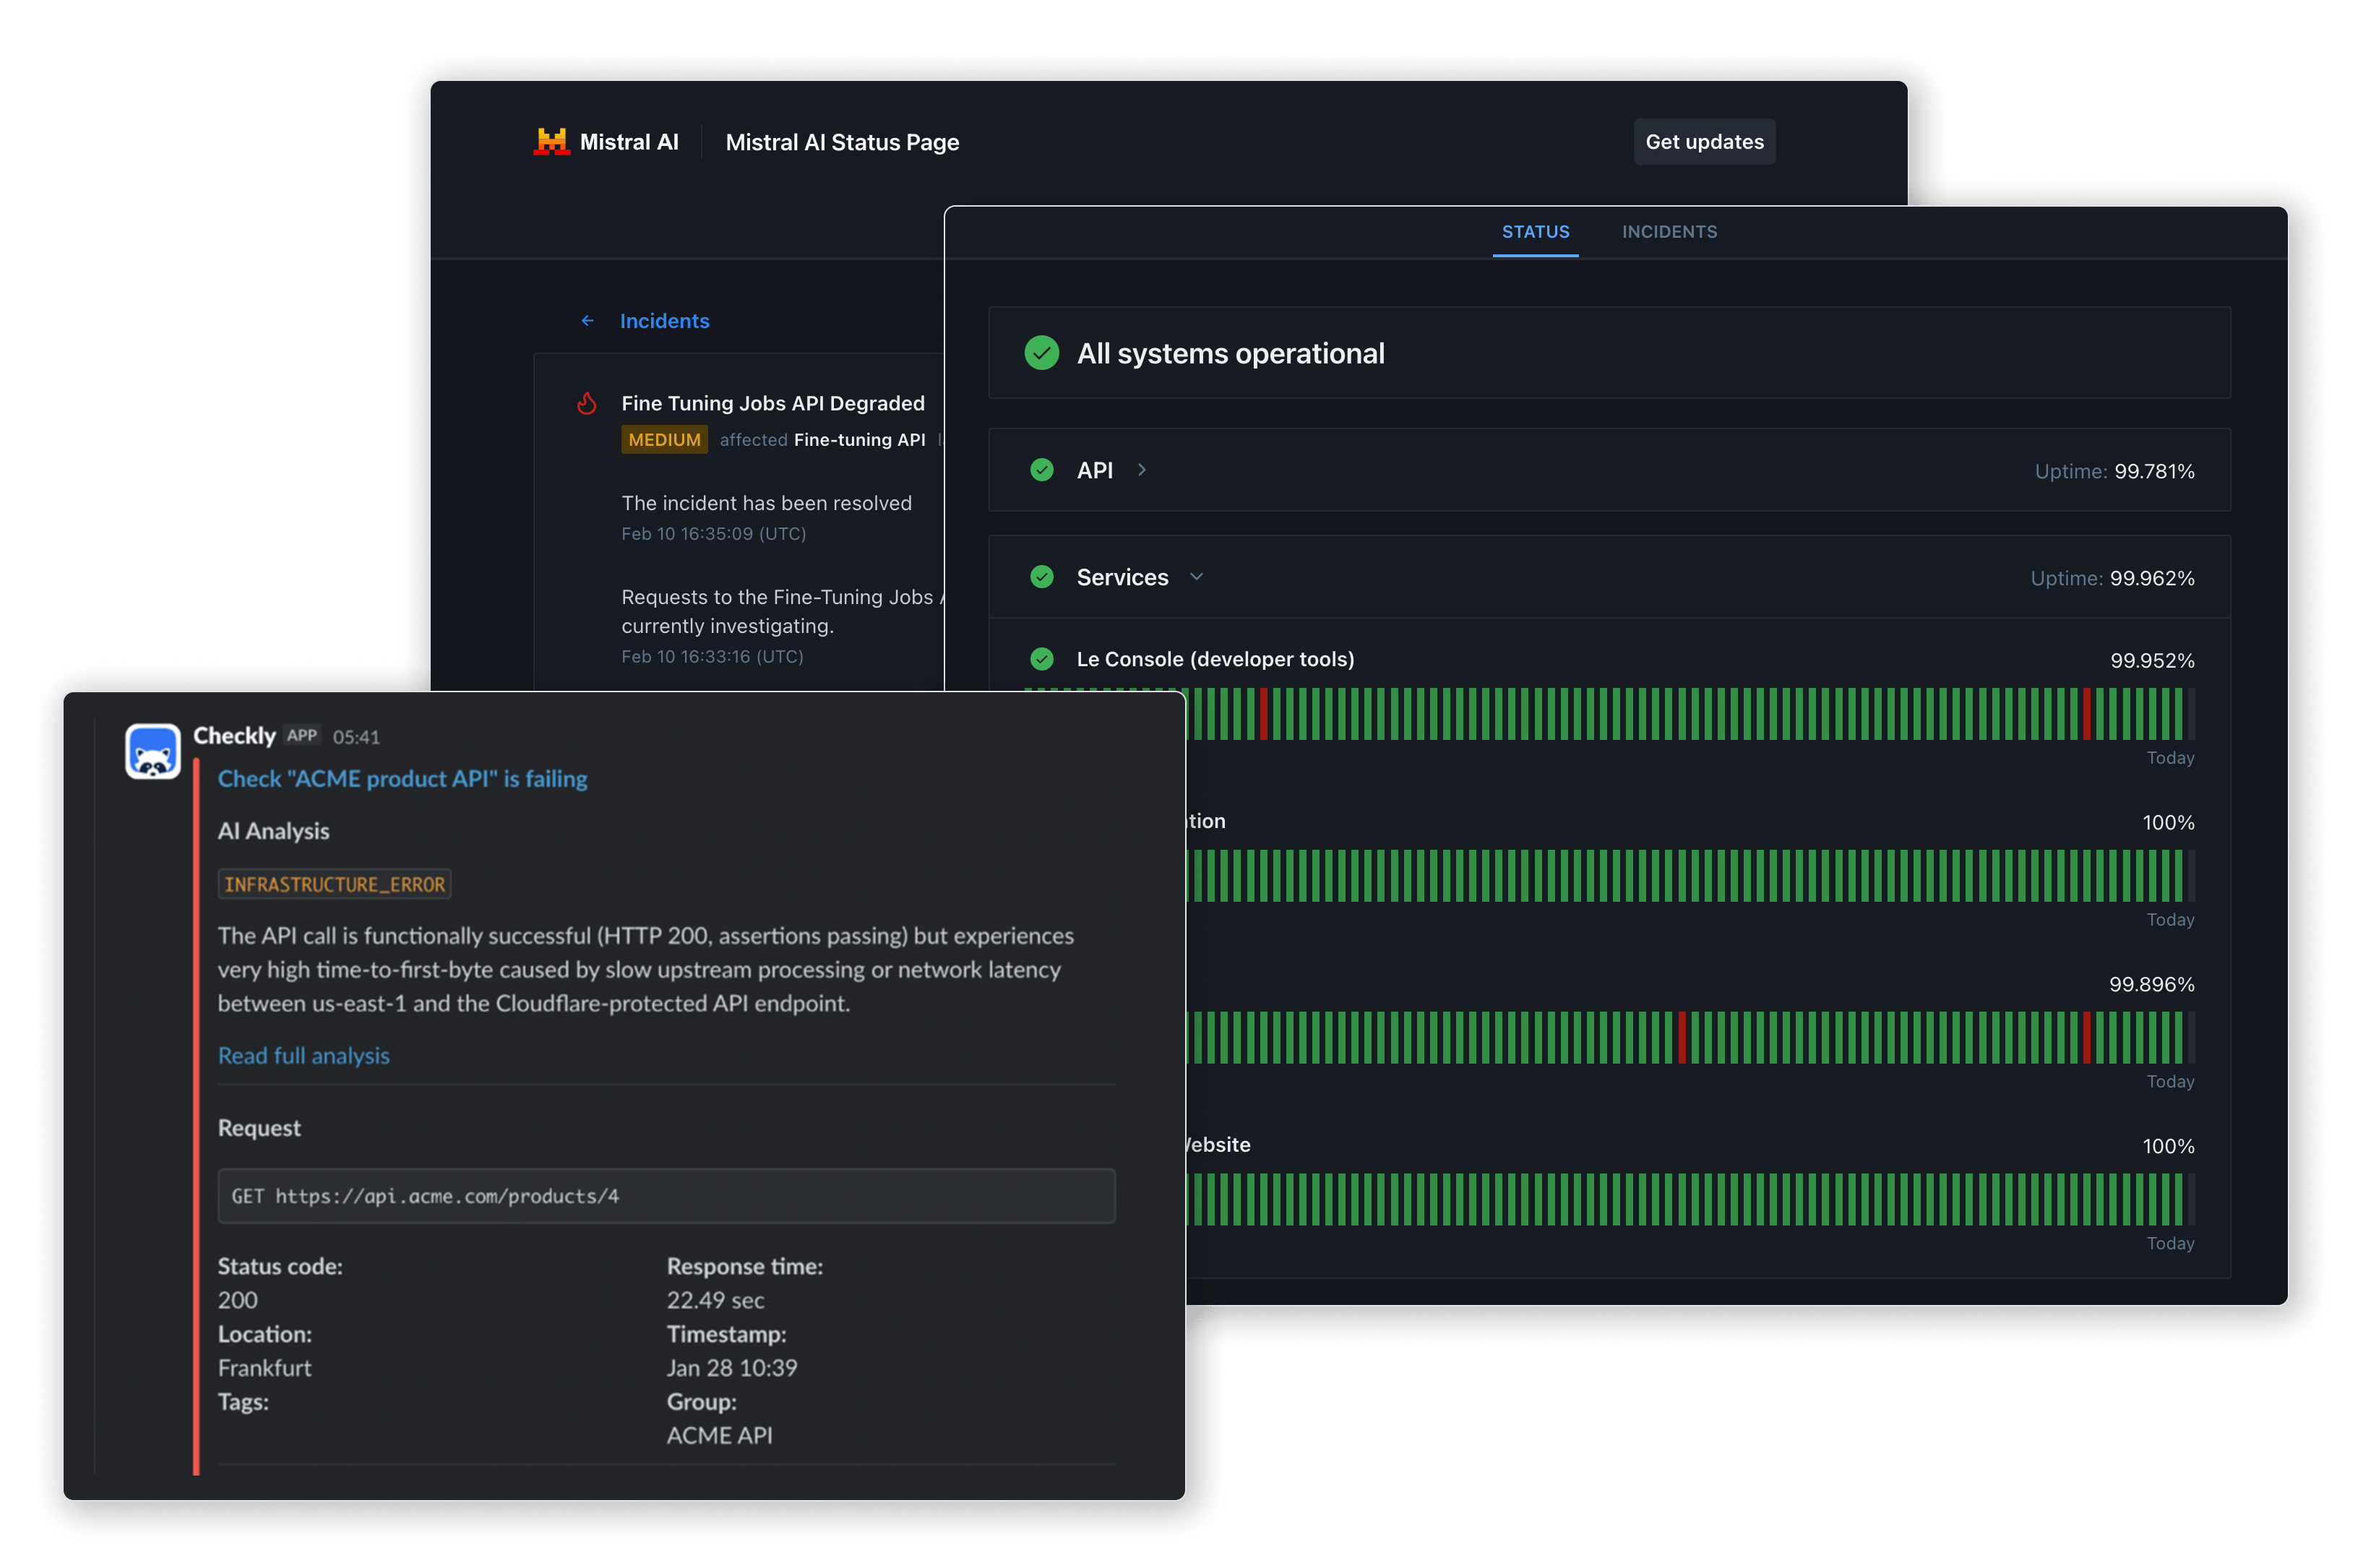The height and width of the screenshot is (1568, 2363).
Task: Click the Checkly raccoon avatar
Action: pyautogui.click(x=153, y=751)
